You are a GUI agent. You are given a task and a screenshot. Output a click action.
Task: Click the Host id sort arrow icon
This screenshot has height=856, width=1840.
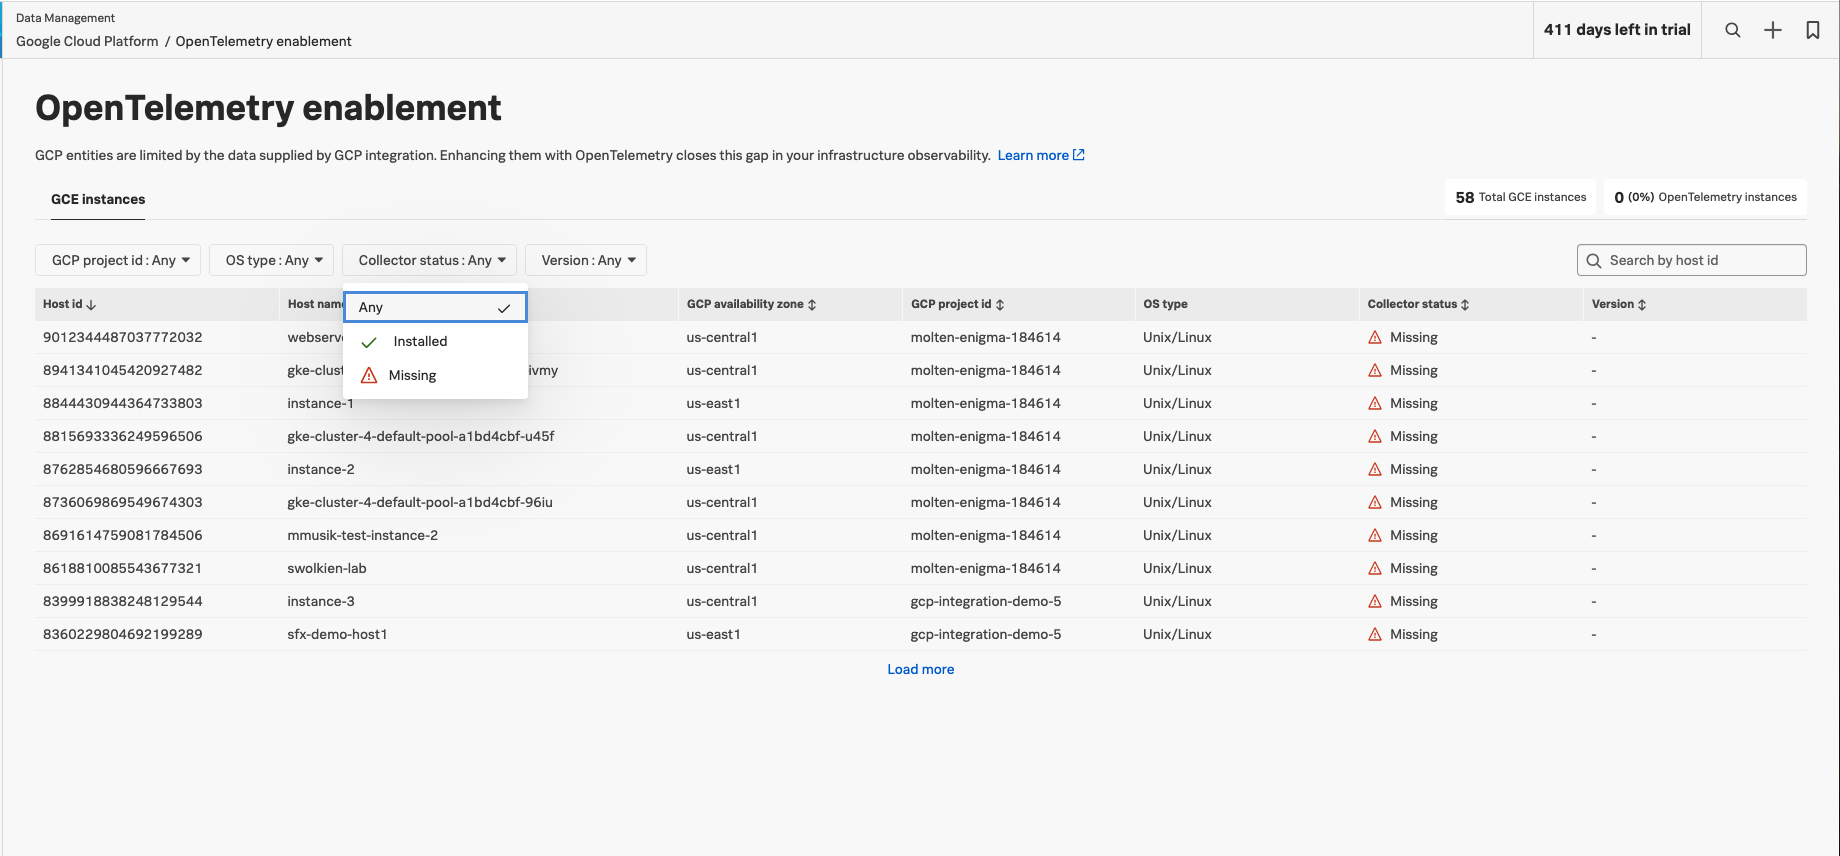coord(91,305)
